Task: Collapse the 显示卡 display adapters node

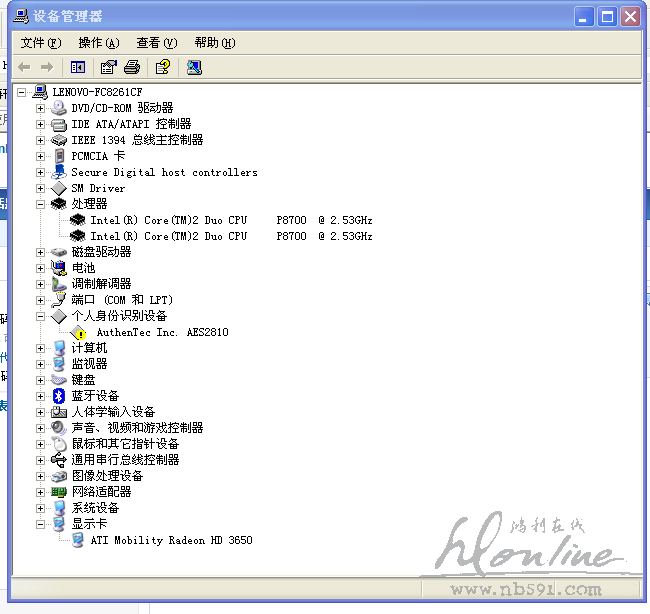Action: coord(40,524)
